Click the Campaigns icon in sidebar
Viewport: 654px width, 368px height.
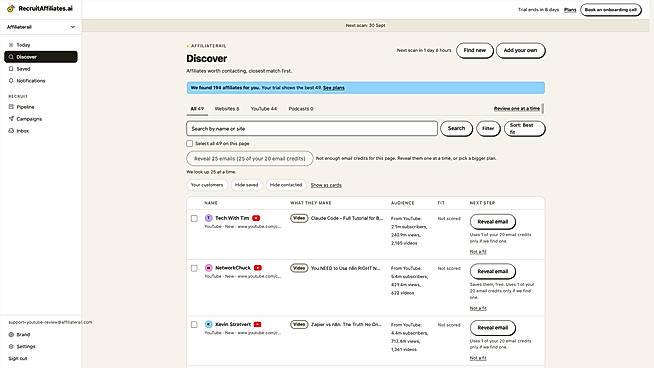pyautogui.click(x=11, y=119)
